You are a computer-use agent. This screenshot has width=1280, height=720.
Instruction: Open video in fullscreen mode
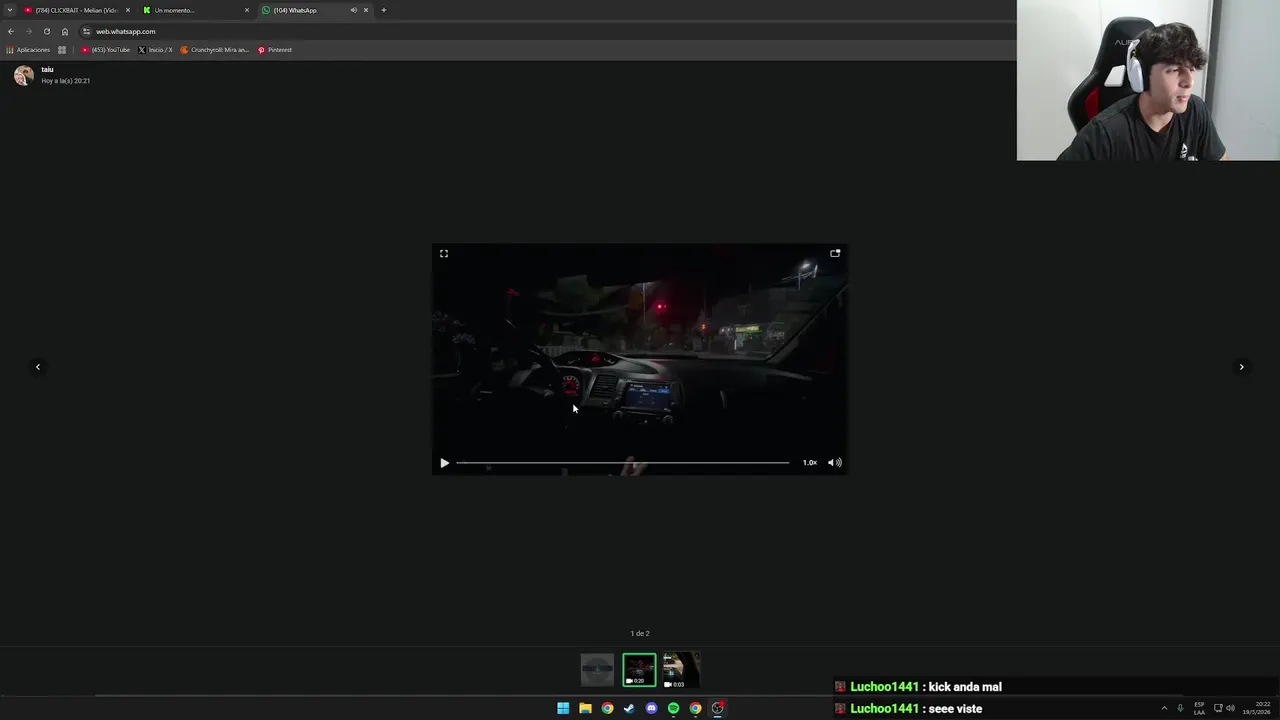[444, 254]
